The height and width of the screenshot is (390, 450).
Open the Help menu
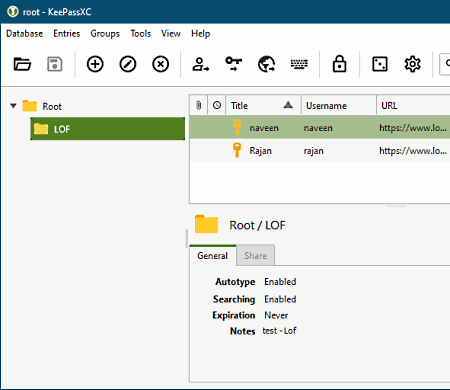200,34
